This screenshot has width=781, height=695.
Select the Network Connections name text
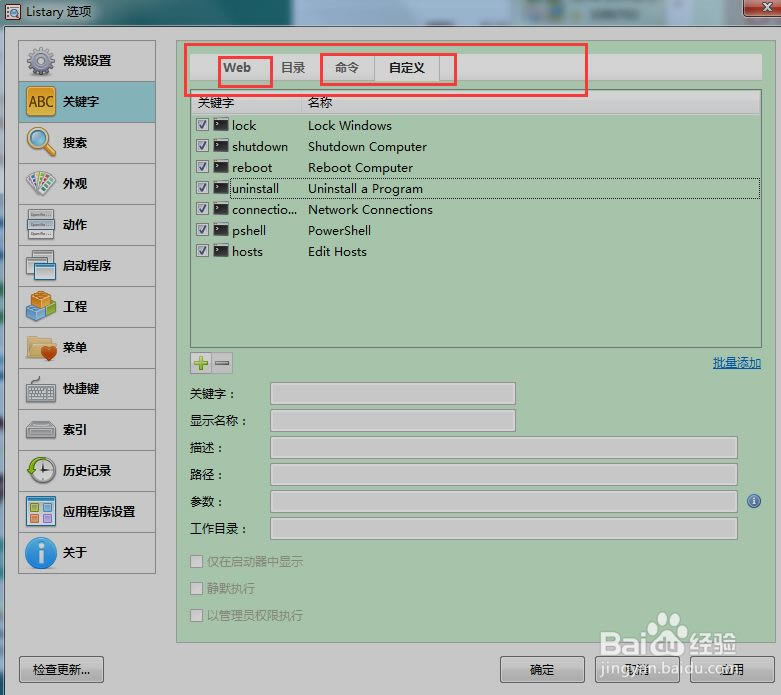pos(370,210)
